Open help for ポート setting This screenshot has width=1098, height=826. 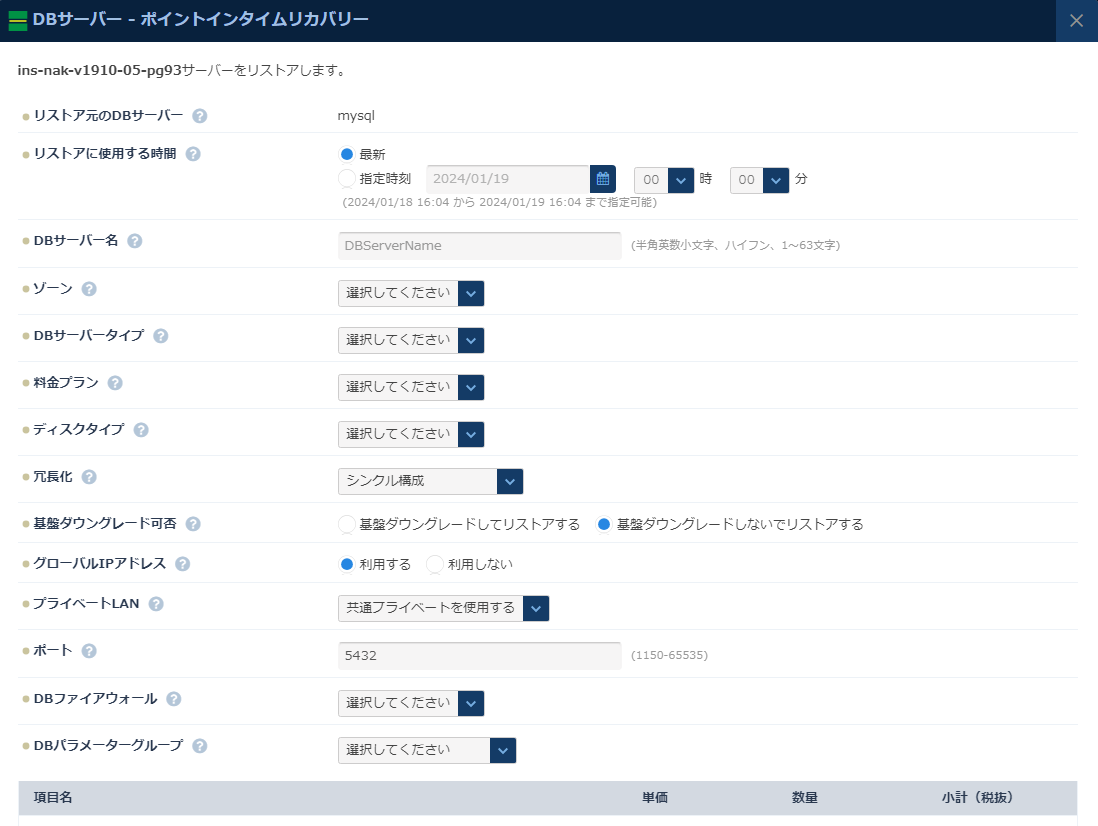89,649
